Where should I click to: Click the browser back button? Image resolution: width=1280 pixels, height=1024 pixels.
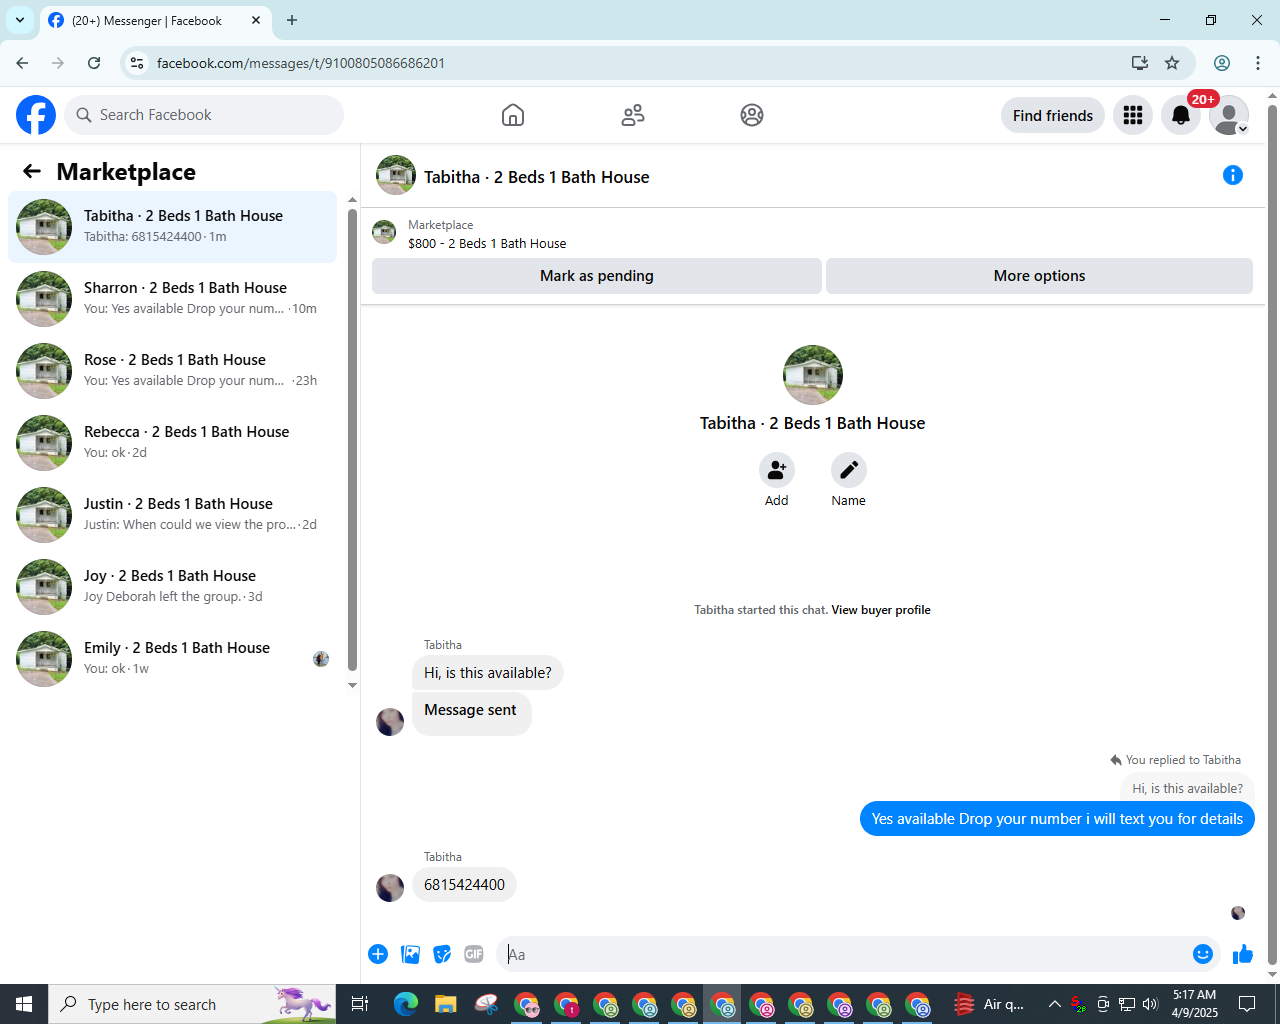click(x=22, y=63)
